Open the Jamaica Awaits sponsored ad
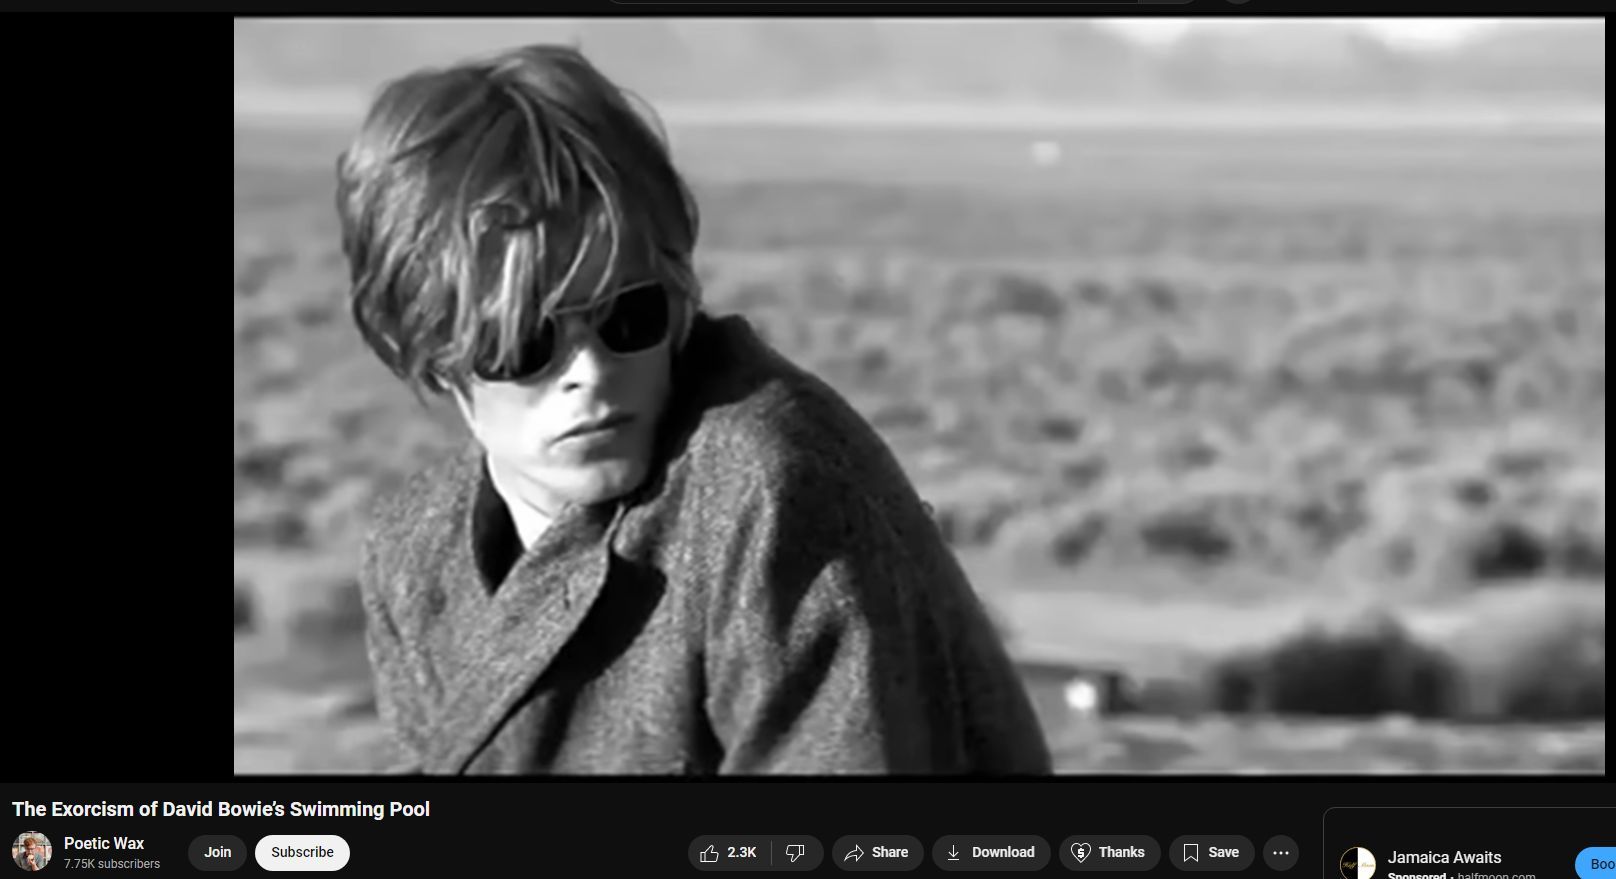The height and width of the screenshot is (879, 1616). (1444, 857)
